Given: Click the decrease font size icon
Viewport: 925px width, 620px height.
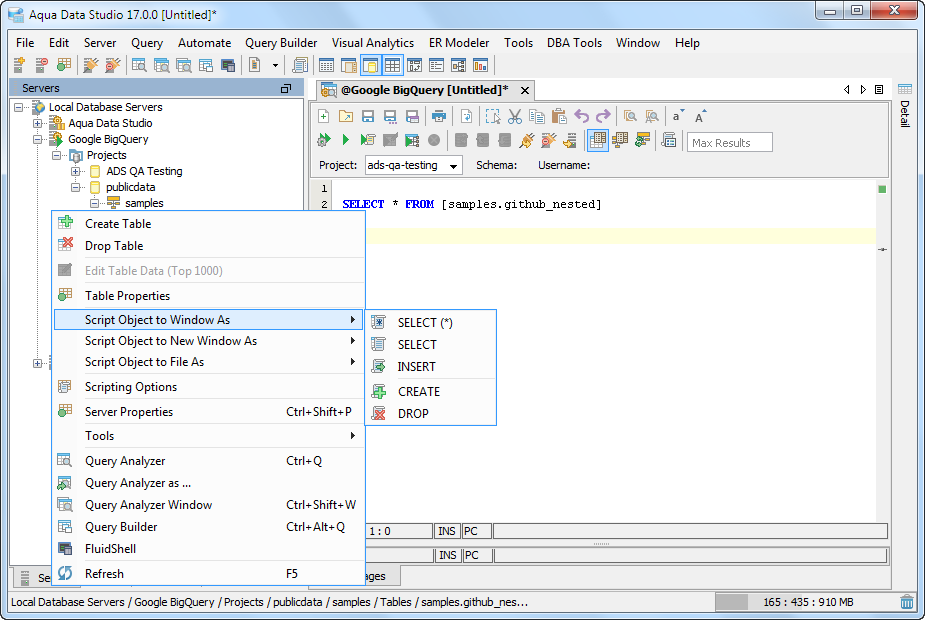Looking at the screenshot, I should [678, 116].
